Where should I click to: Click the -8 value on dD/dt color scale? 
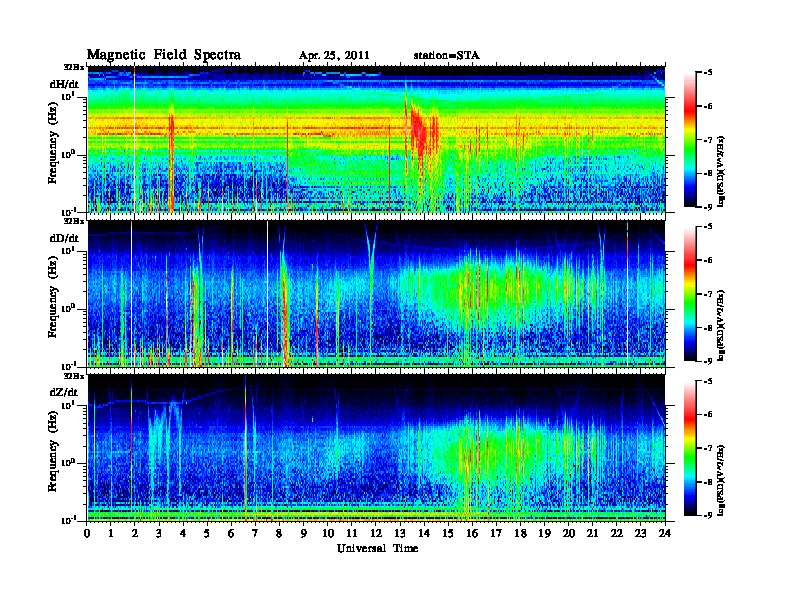coord(707,328)
